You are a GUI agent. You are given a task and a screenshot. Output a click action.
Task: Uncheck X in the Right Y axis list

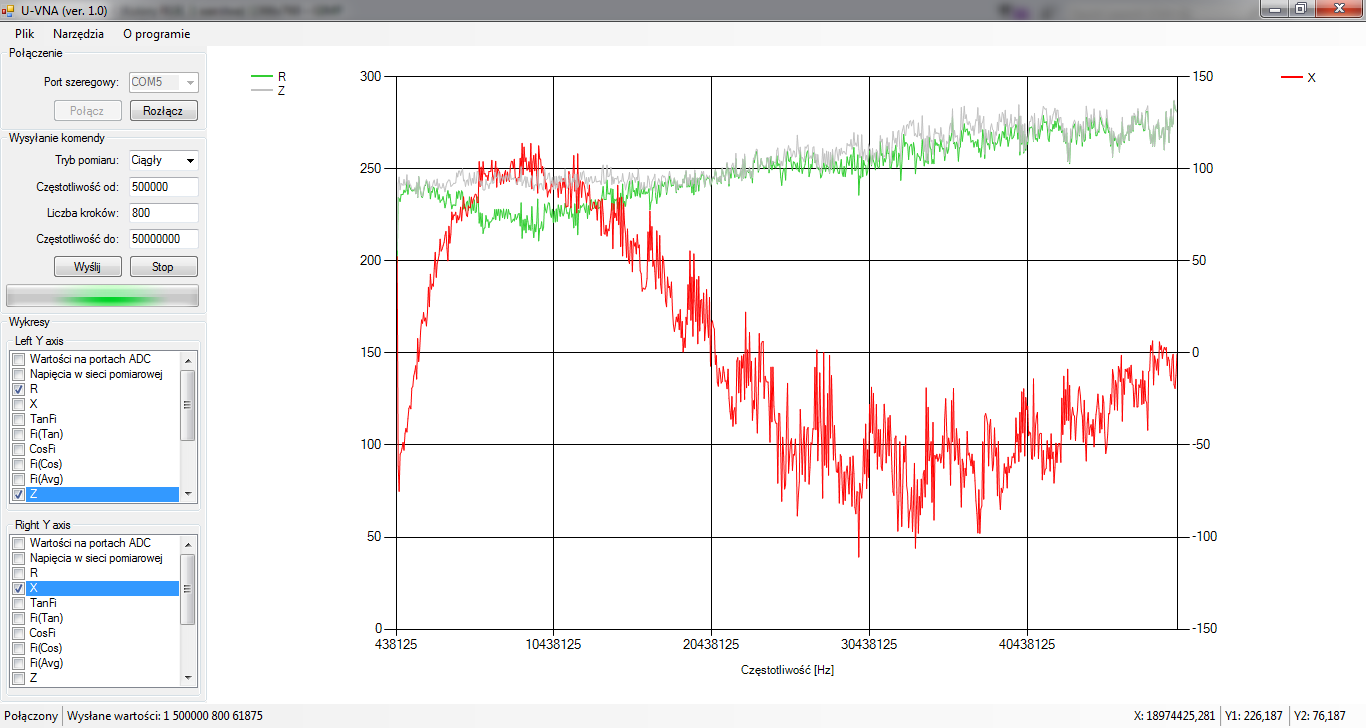point(18,588)
